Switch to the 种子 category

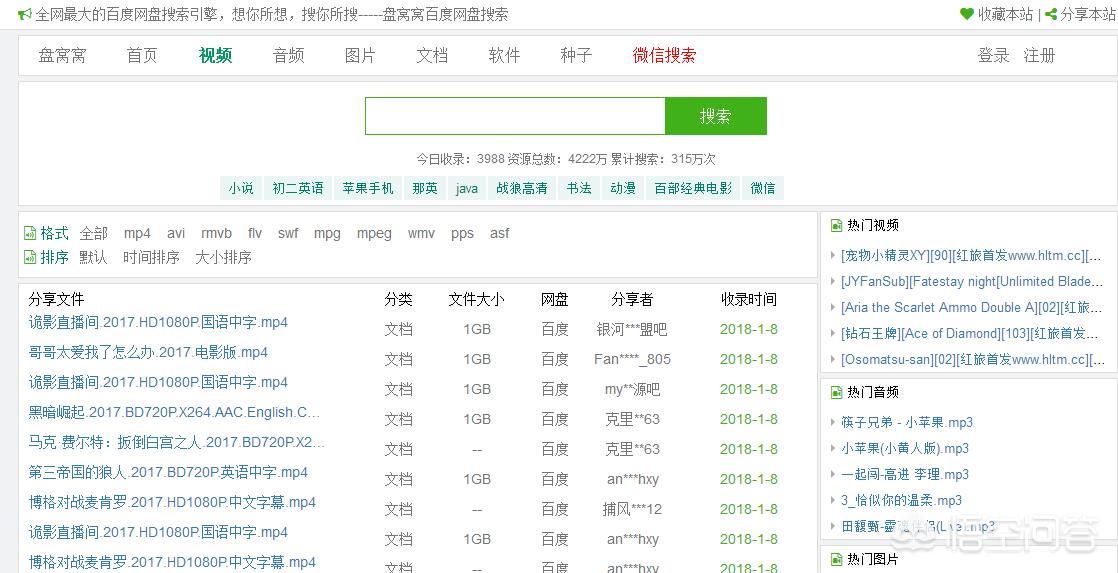pos(576,56)
